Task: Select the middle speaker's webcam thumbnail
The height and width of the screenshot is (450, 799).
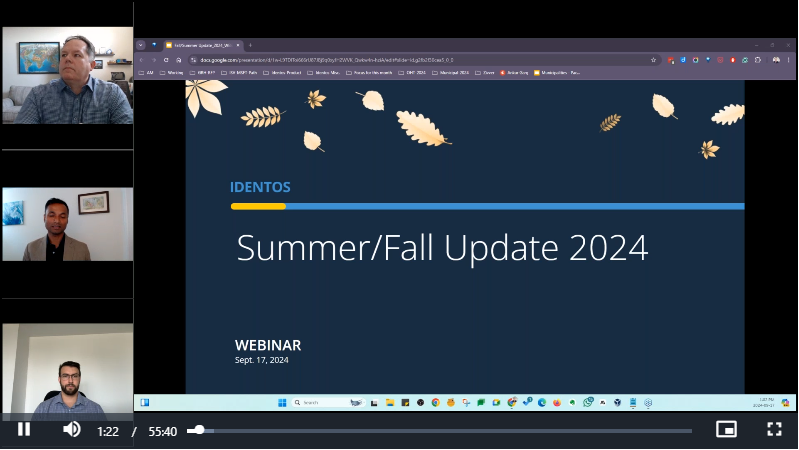Action: (x=67, y=224)
